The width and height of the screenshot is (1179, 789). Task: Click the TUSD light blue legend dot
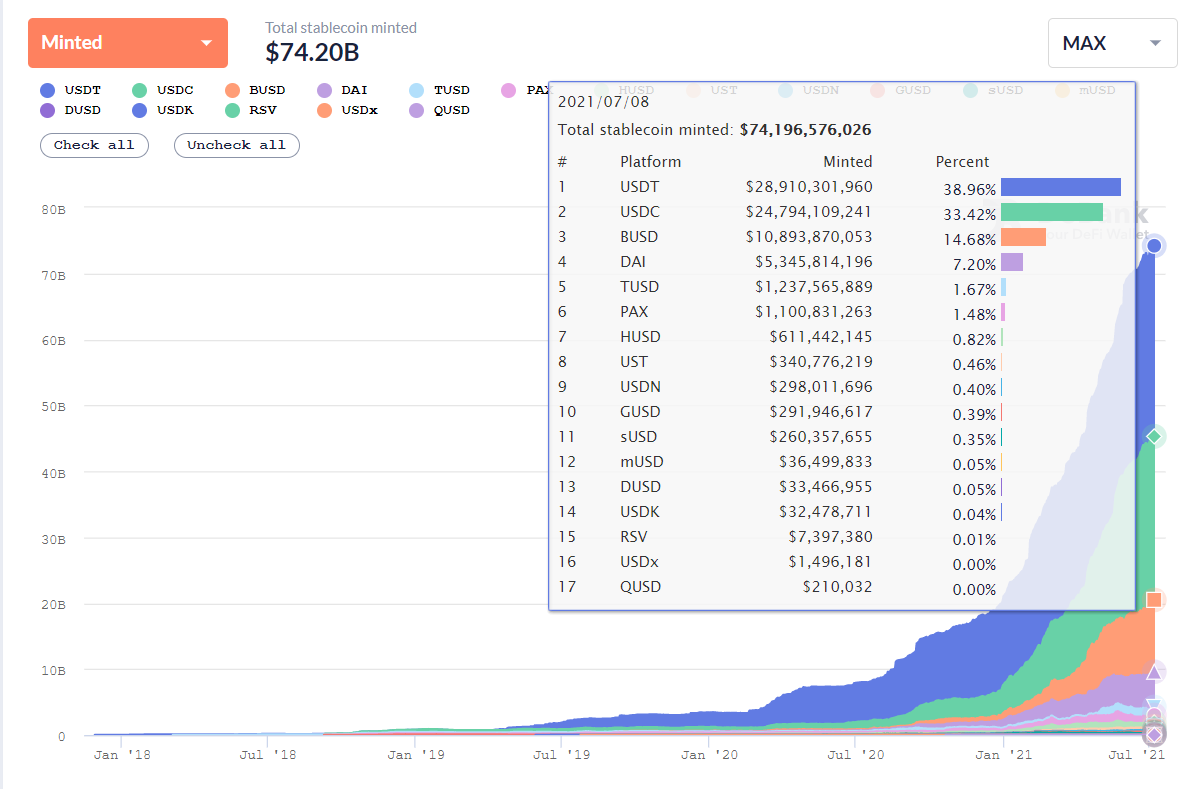click(417, 90)
